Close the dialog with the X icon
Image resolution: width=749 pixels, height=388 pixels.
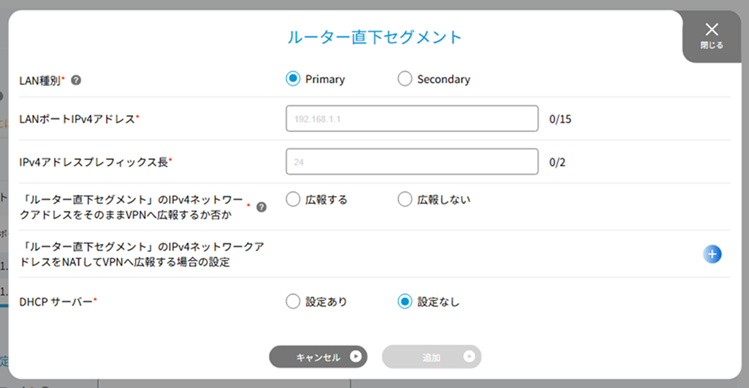point(712,30)
